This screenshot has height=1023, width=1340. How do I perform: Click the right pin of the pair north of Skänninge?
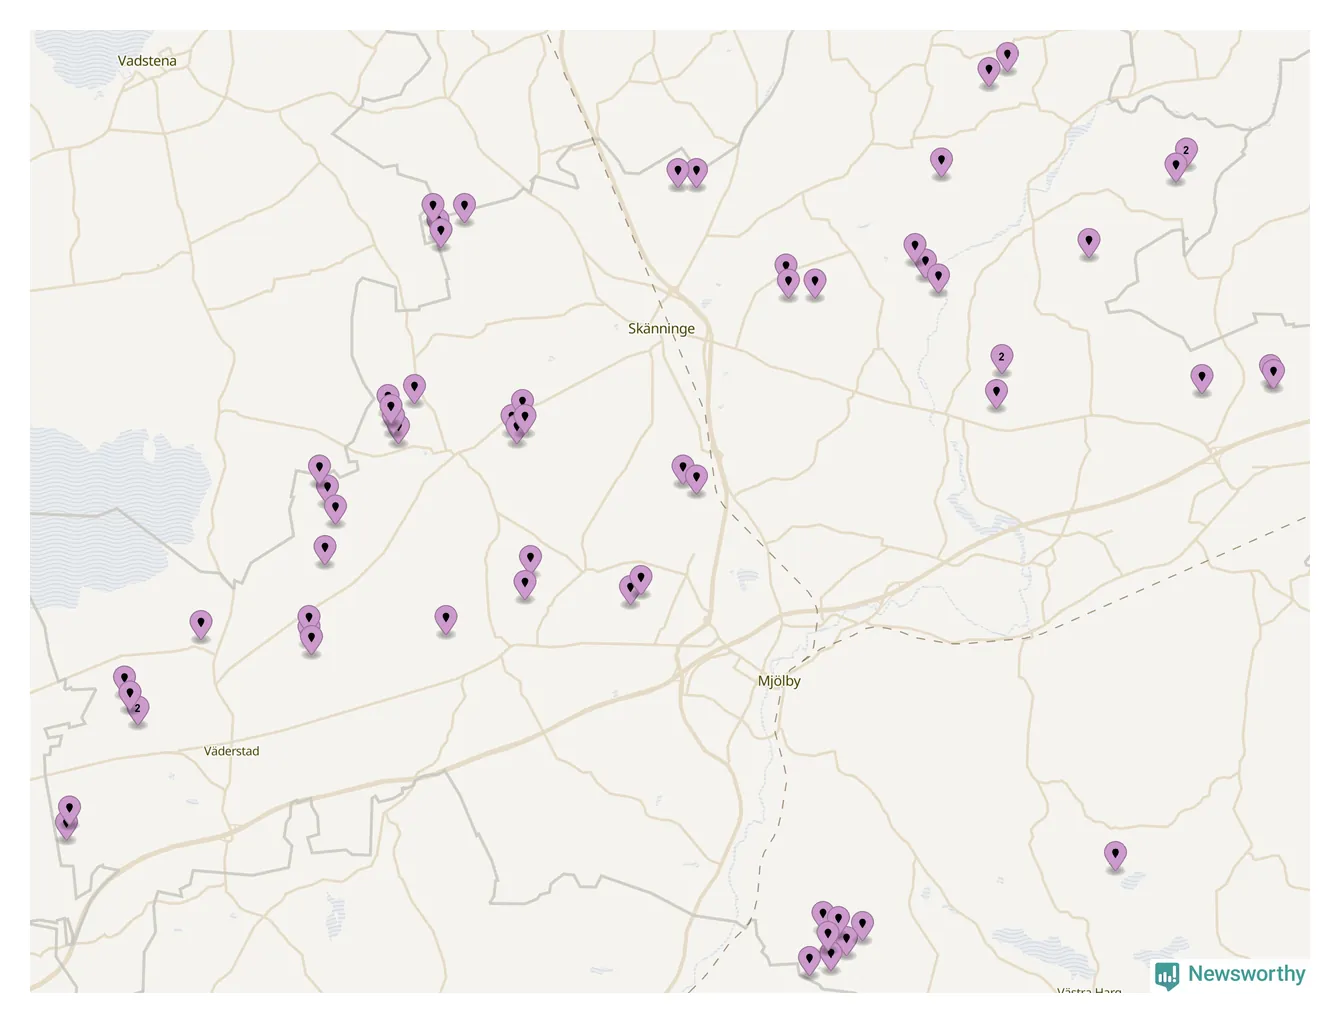(697, 172)
